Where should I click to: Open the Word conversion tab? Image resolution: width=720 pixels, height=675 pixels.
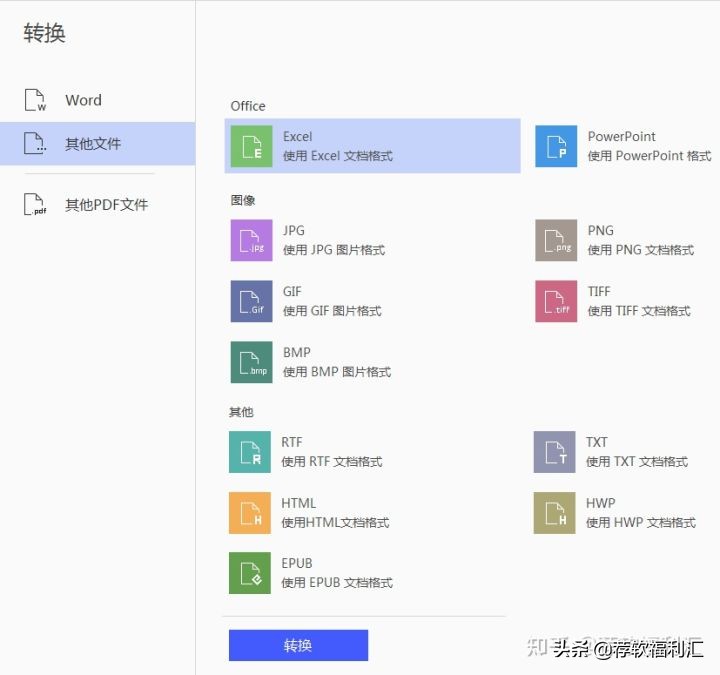[97, 100]
